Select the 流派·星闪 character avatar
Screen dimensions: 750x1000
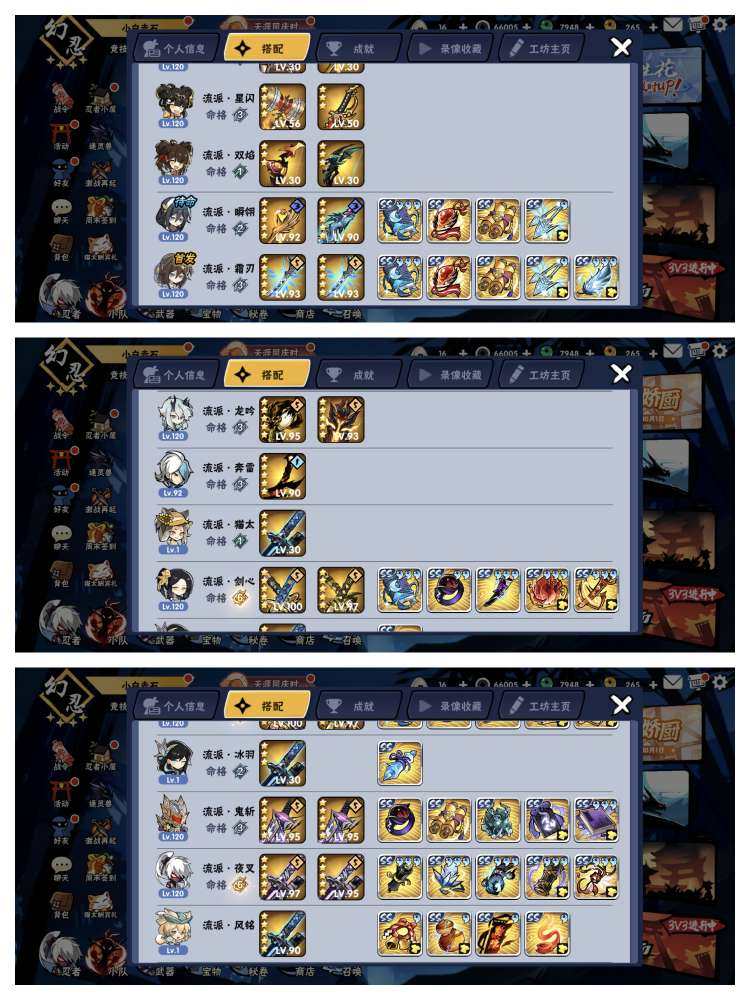[x=173, y=105]
